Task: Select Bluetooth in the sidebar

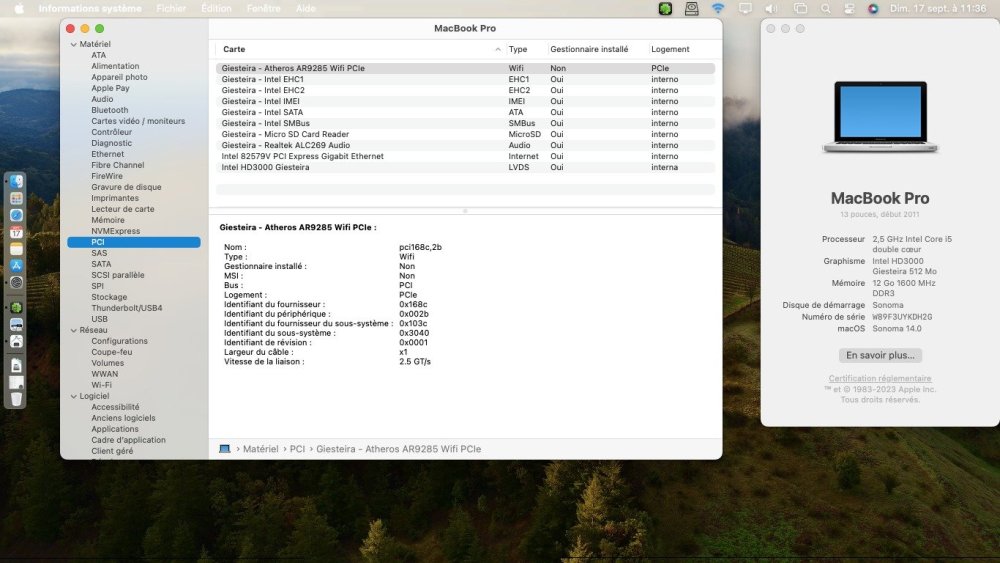Action: pos(110,110)
